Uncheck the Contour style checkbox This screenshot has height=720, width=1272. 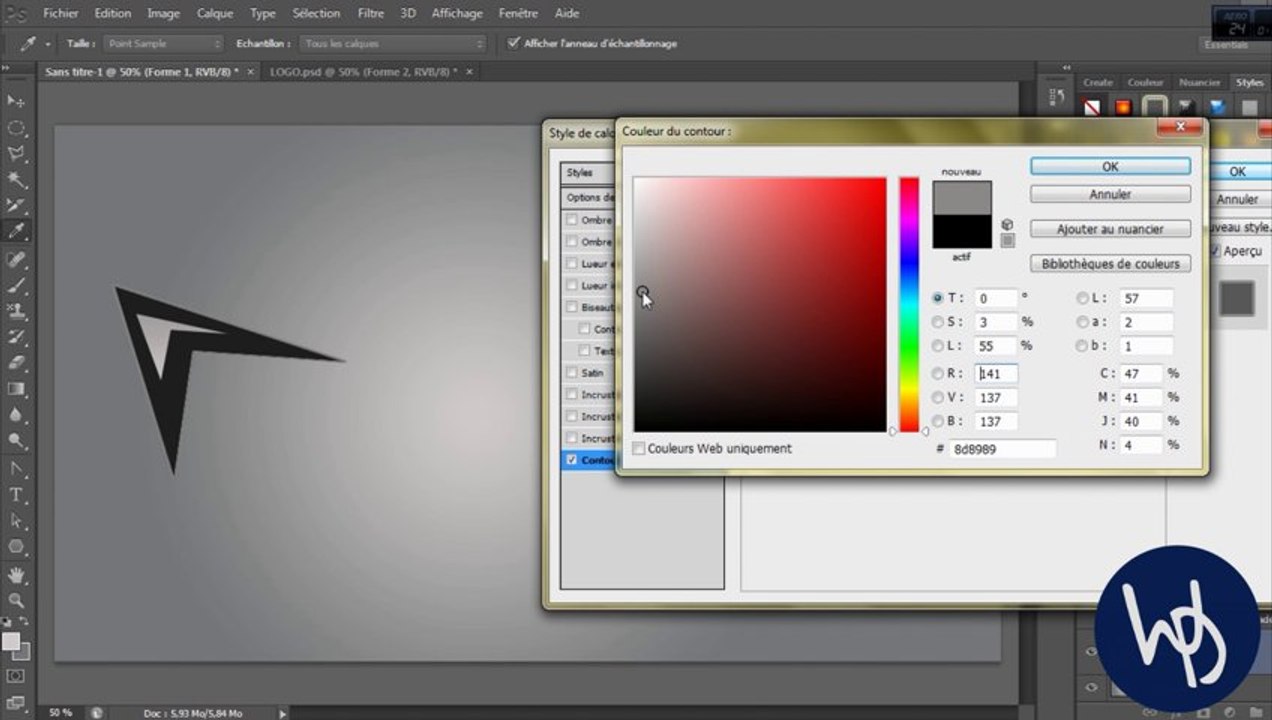571,460
